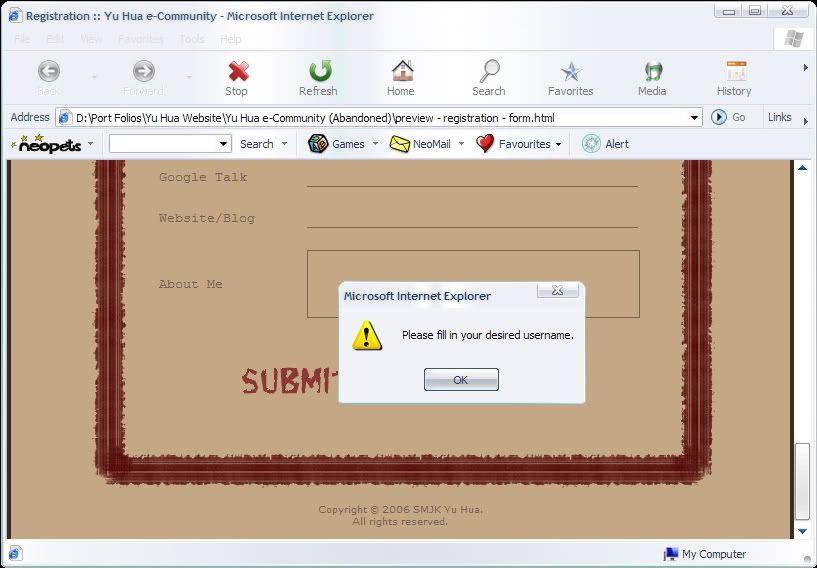Click the 'Please fill in your desired username.' text
Image resolution: width=817 pixels, height=568 pixels.
(x=488, y=335)
